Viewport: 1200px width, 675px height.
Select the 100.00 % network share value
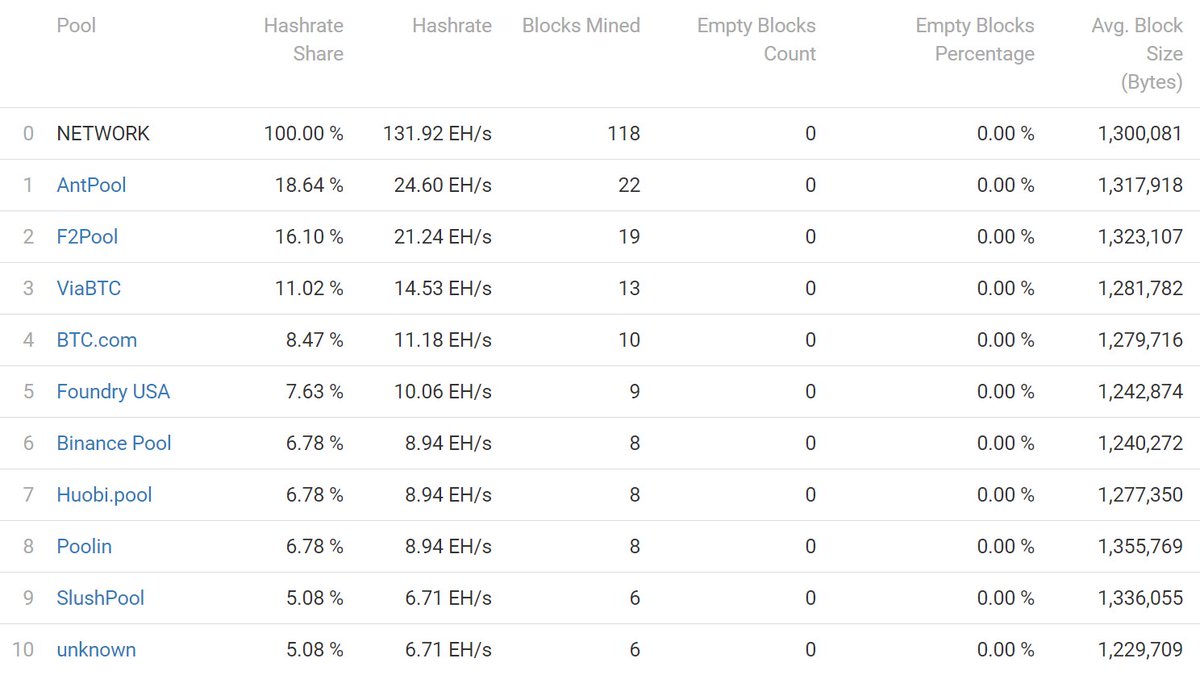click(x=304, y=134)
